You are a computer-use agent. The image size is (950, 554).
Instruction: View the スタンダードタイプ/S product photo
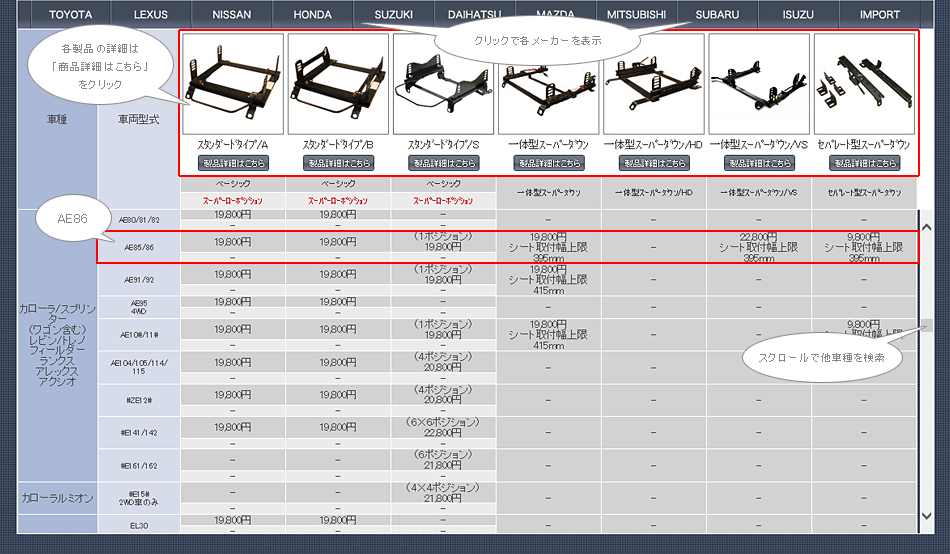(443, 84)
